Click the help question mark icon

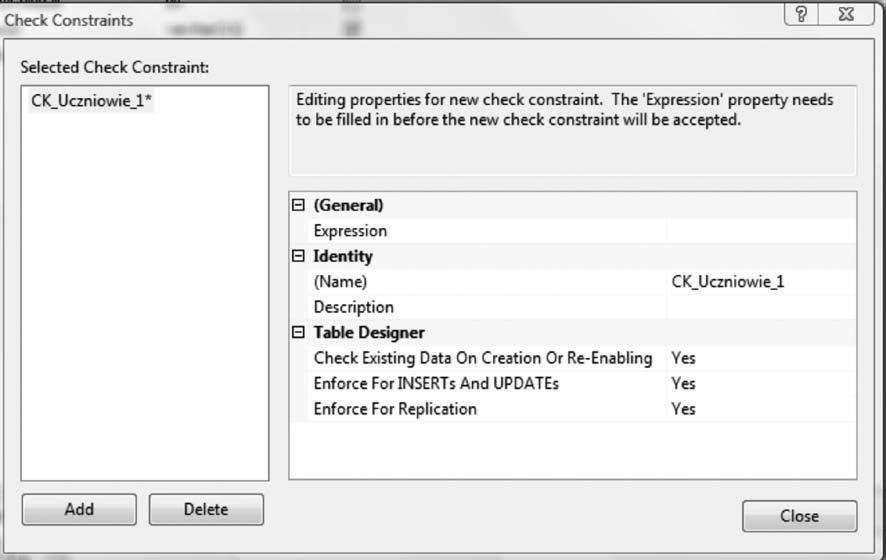click(801, 14)
